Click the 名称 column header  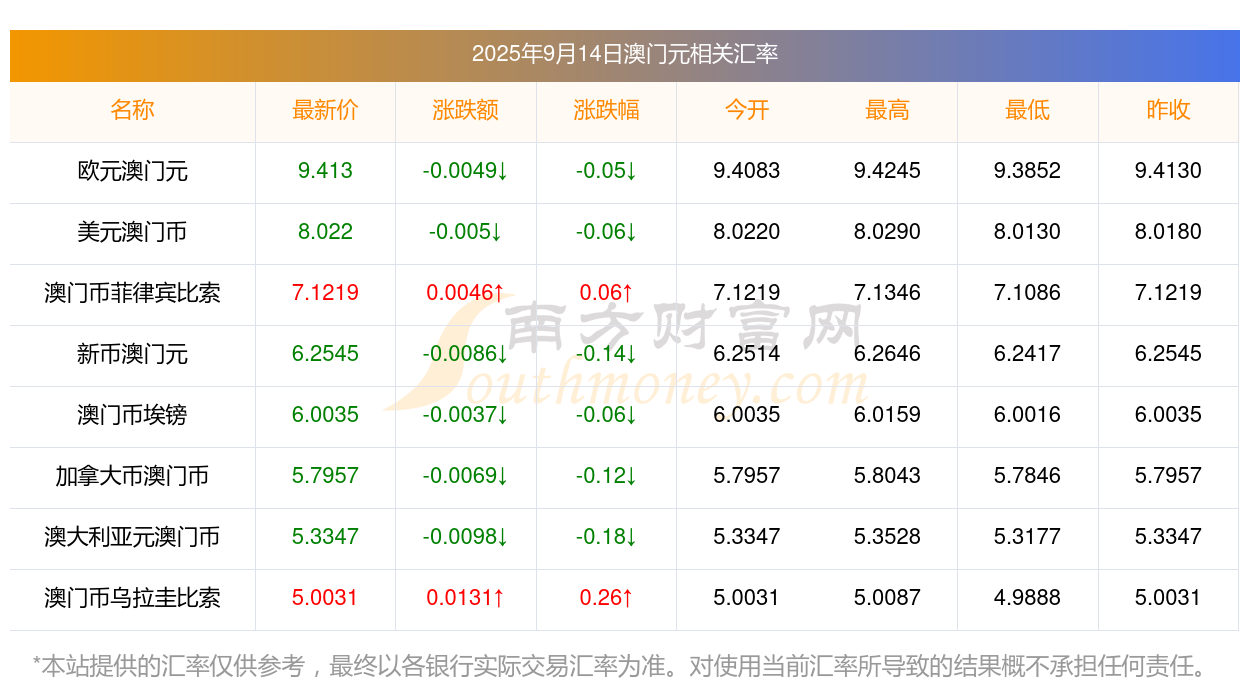click(x=132, y=110)
